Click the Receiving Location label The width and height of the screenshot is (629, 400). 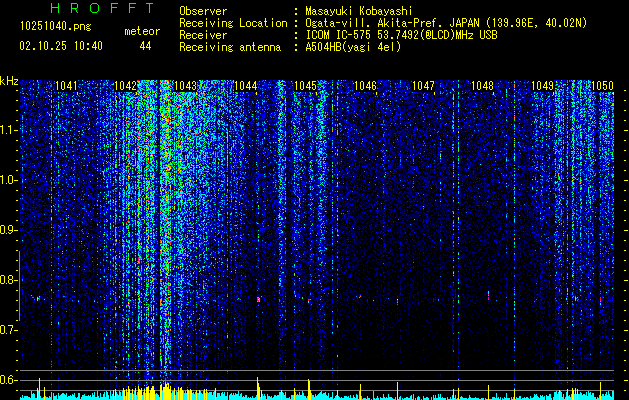click(x=233, y=23)
